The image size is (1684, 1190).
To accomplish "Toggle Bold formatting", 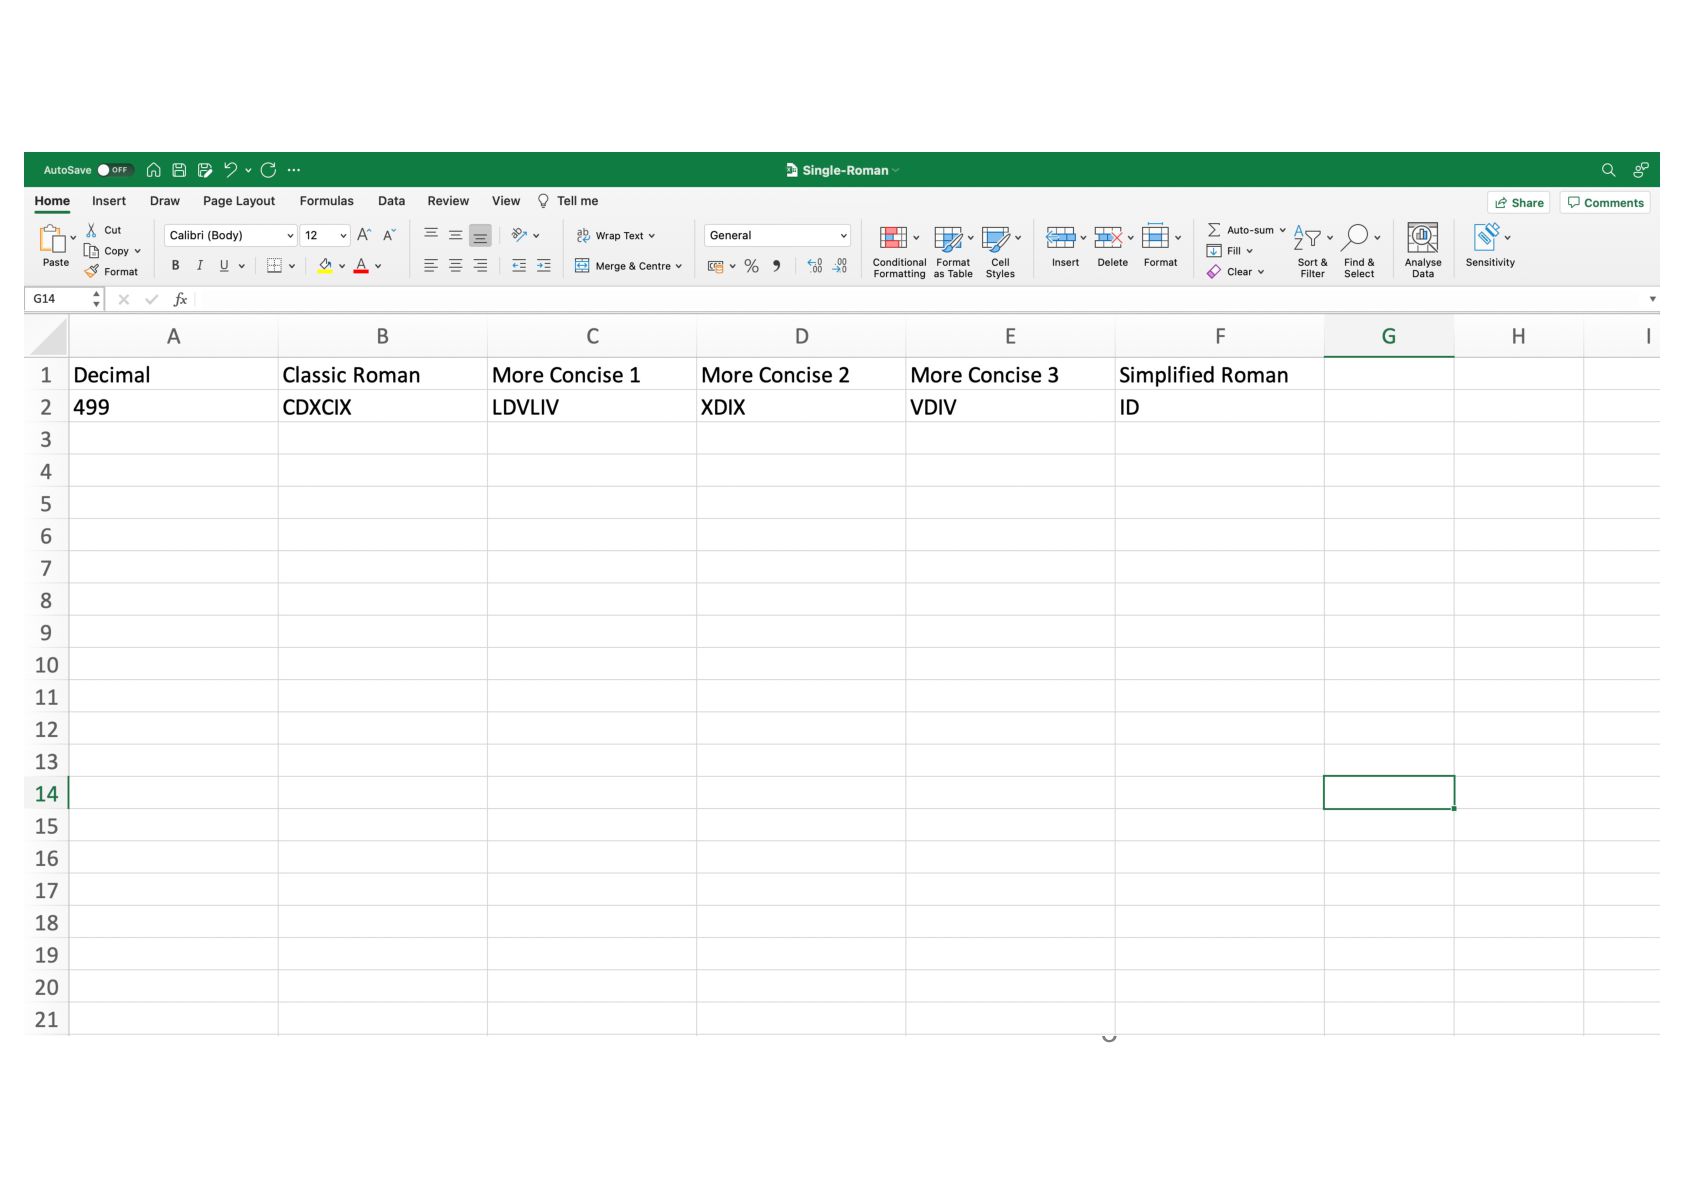I will pos(176,266).
